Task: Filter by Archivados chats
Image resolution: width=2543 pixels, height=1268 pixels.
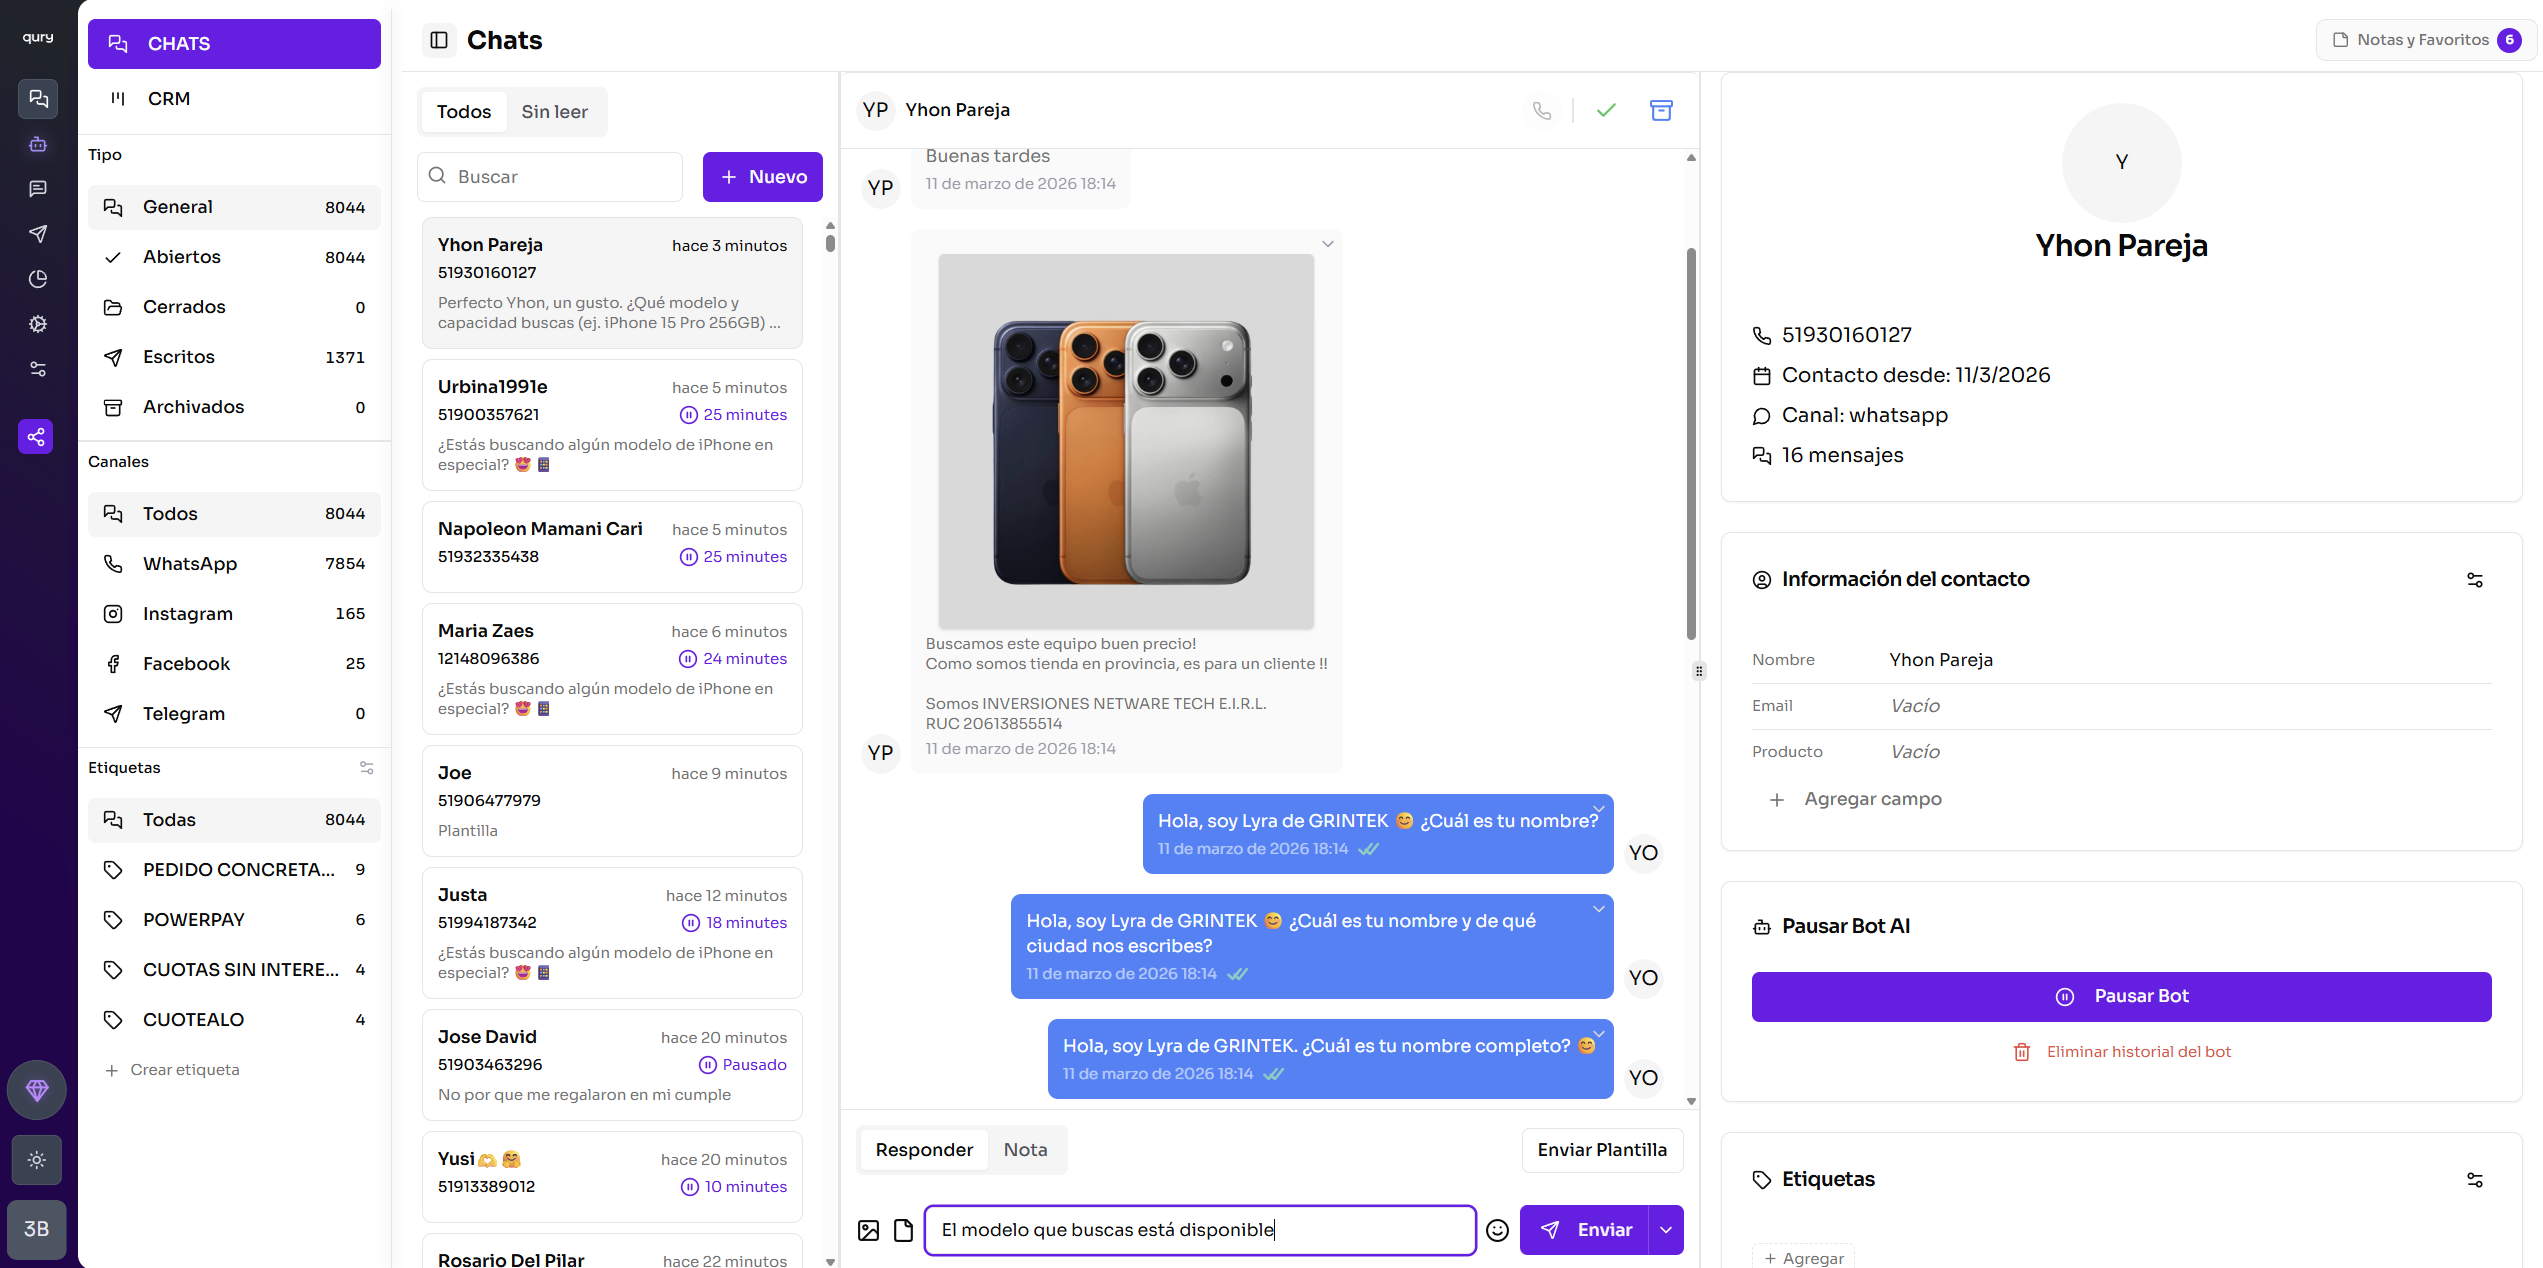Action: (x=234, y=407)
